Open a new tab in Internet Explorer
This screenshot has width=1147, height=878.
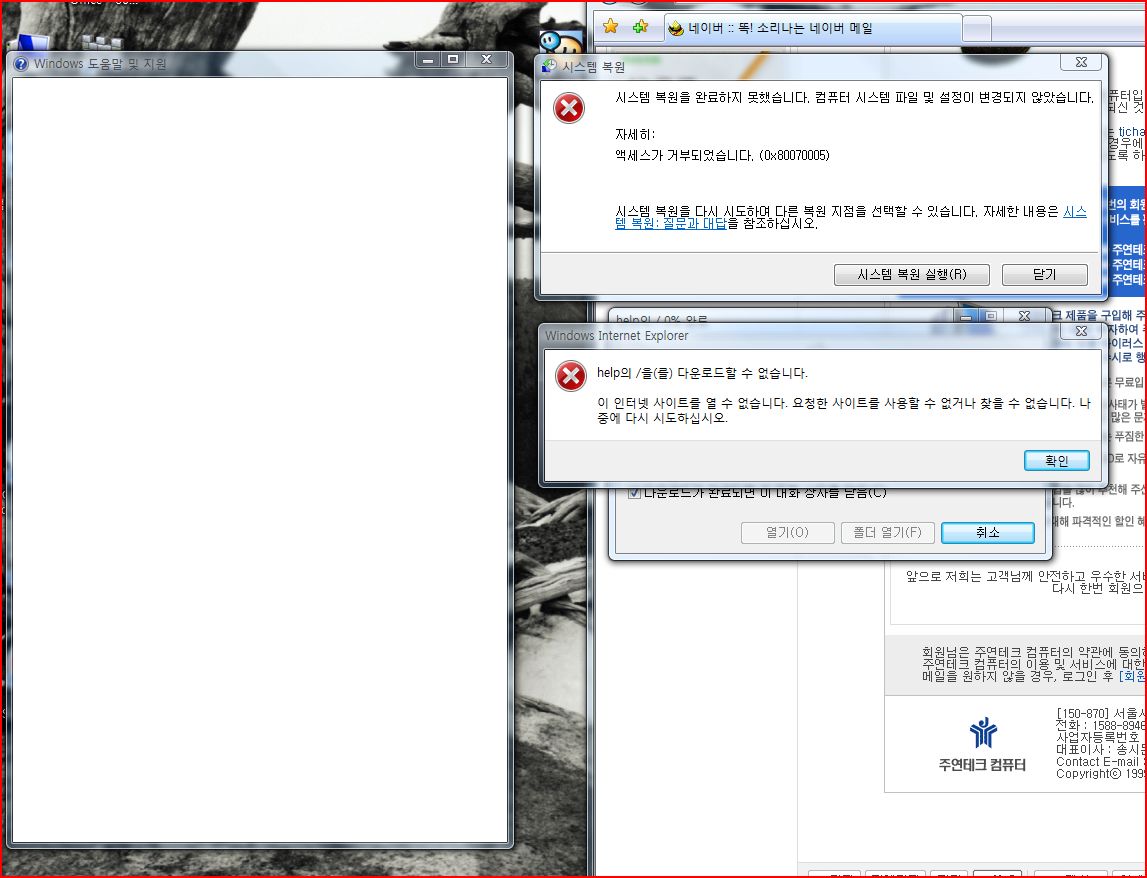(977, 29)
